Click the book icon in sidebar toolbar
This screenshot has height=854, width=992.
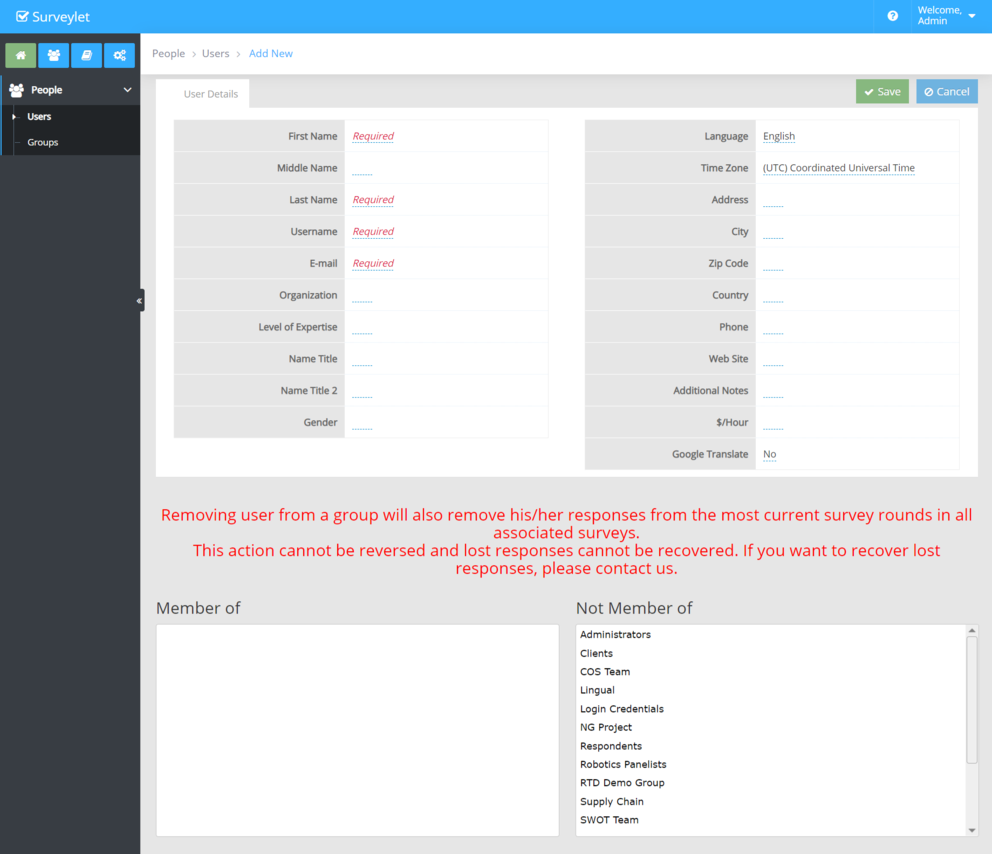click(x=86, y=55)
